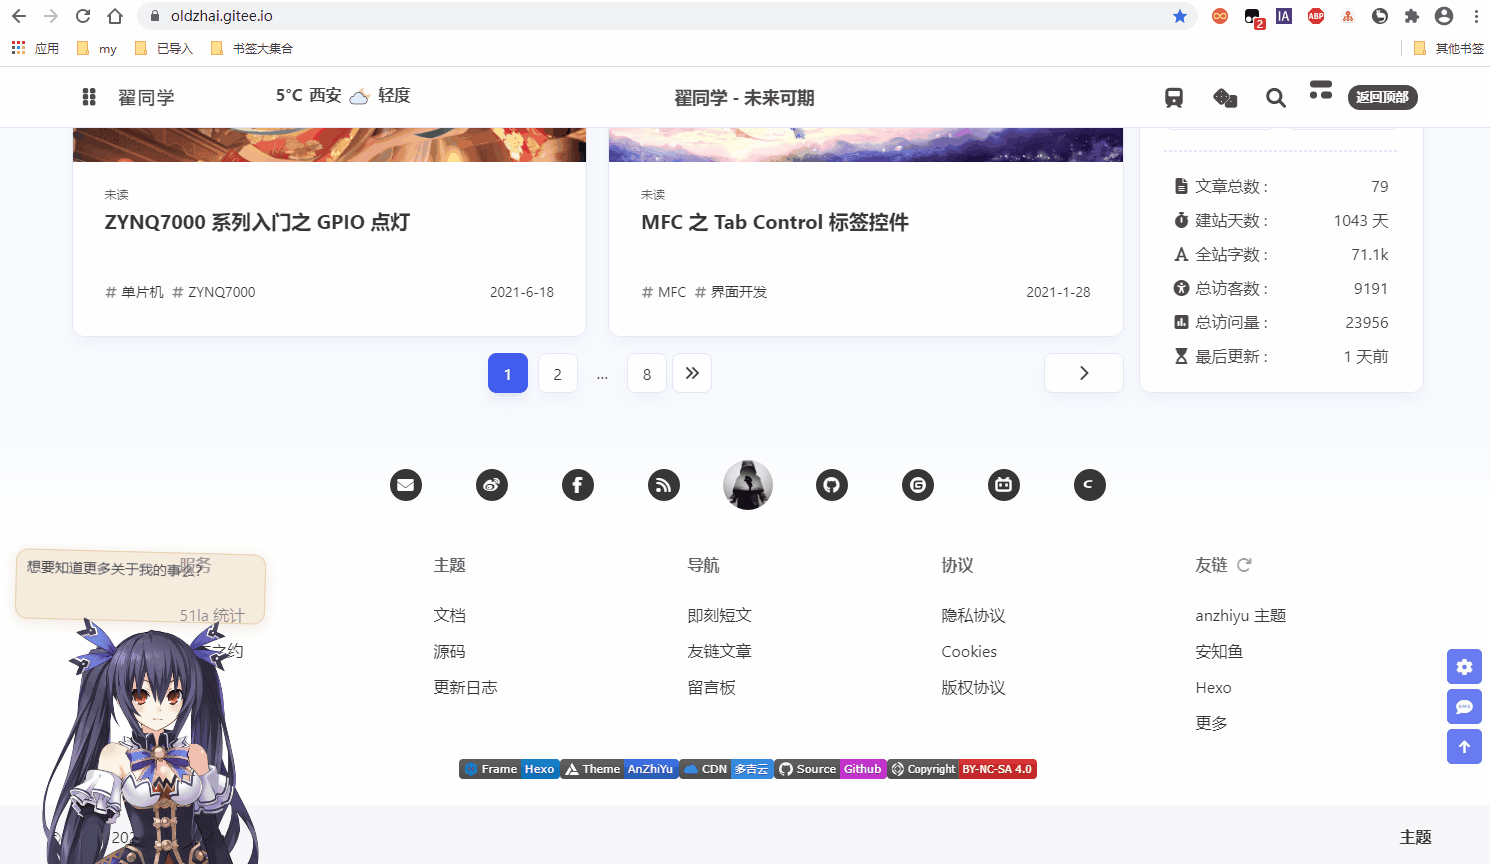Open the 已导入 bookmarks folder
This screenshot has width=1490, height=864.
pos(163,48)
